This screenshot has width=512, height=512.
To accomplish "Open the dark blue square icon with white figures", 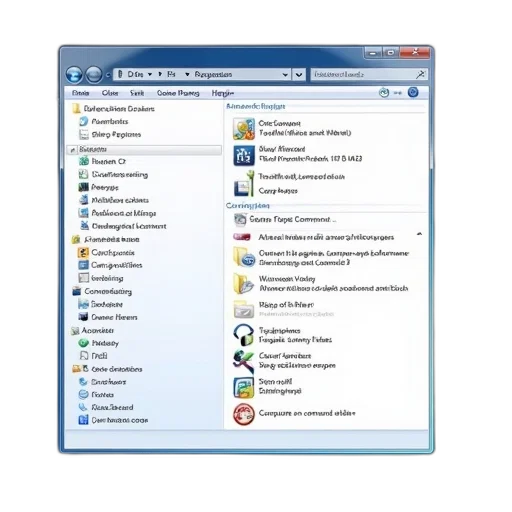I will pyautogui.click(x=244, y=156).
